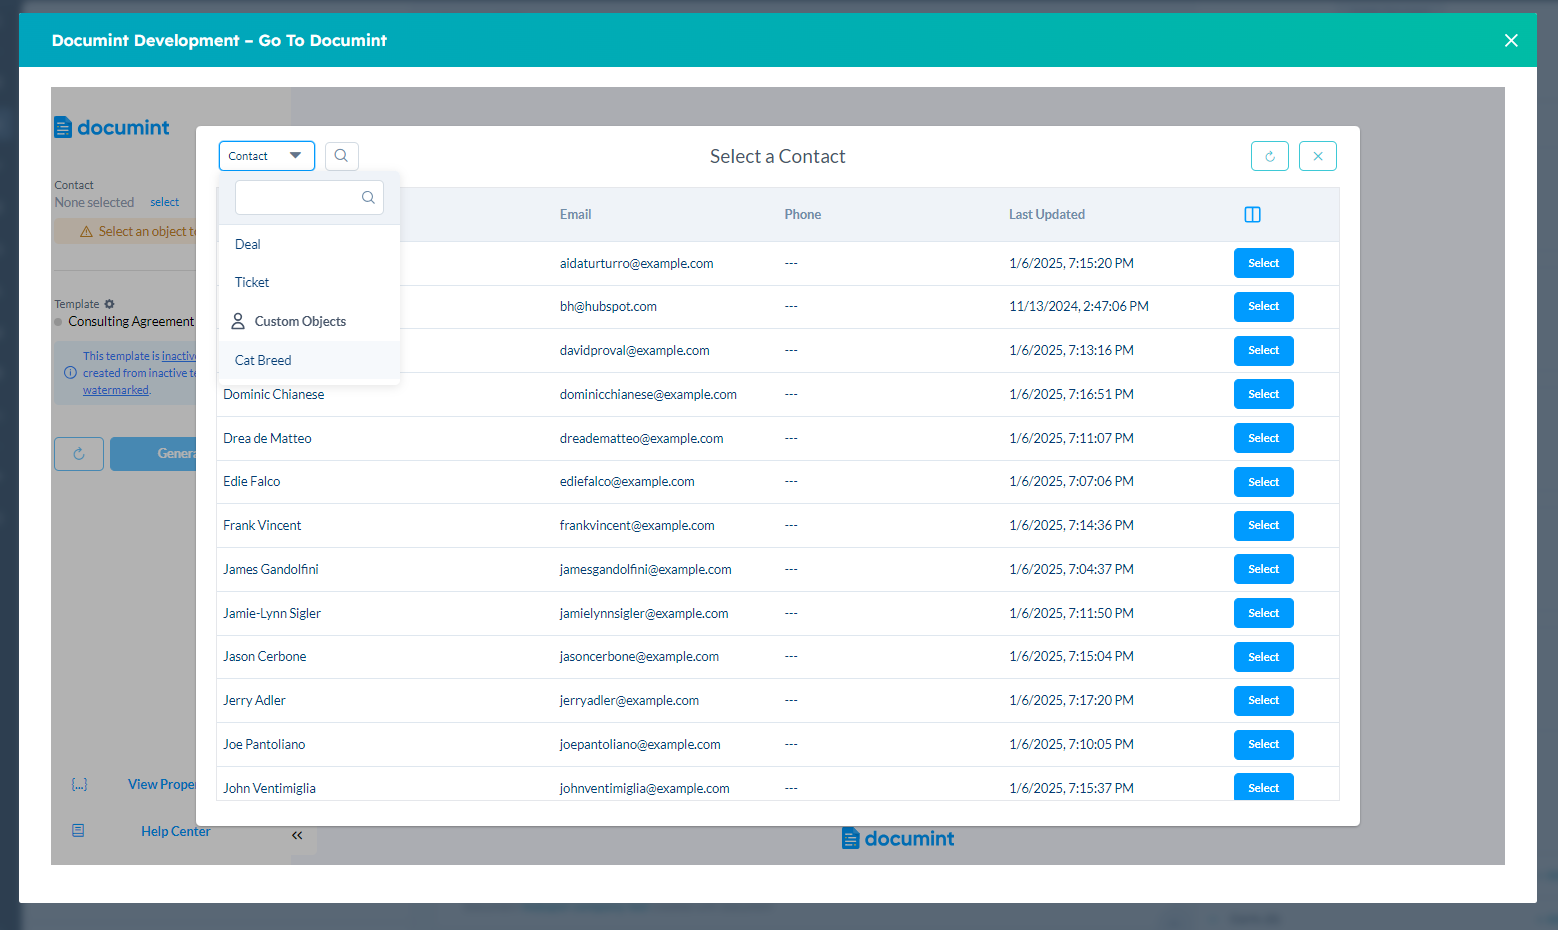Click Select for bh@hubspot.com contact
1558x930 pixels.
(1263, 307)
